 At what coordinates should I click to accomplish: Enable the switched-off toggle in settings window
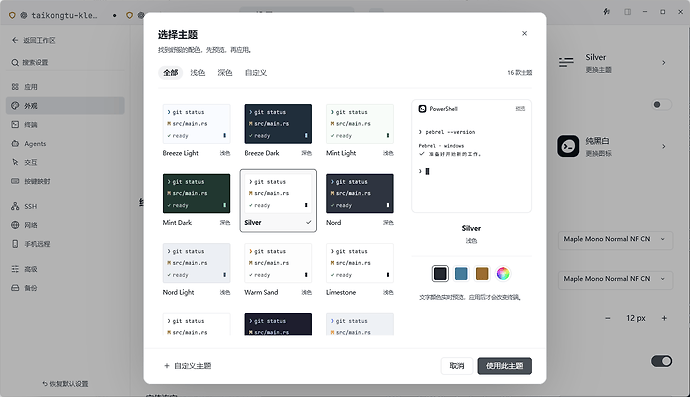(x=661, y=105)
